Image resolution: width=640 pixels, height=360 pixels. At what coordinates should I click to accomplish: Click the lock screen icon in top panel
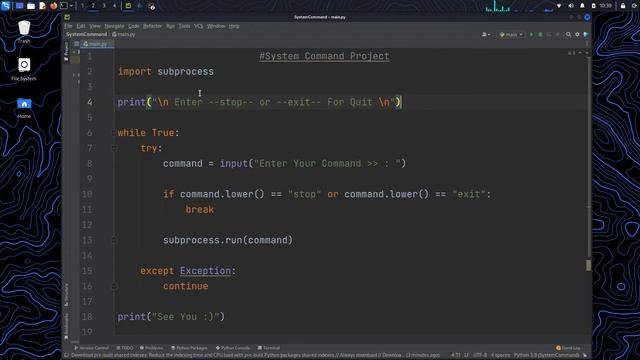pyautogui.click(x=623, y=6)
